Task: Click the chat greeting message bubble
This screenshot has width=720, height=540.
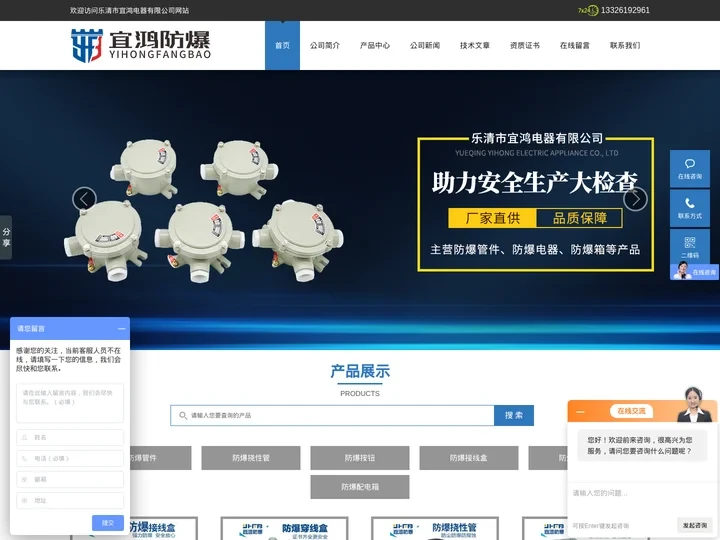Action: [x=642, y=445]
